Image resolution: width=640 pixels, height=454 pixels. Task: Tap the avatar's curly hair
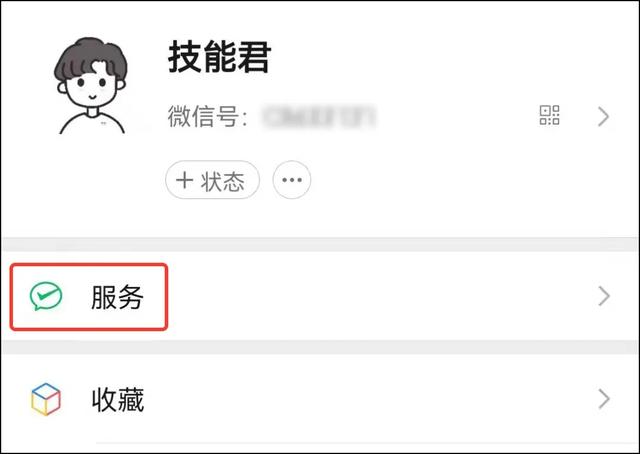(x=91, y=57)
